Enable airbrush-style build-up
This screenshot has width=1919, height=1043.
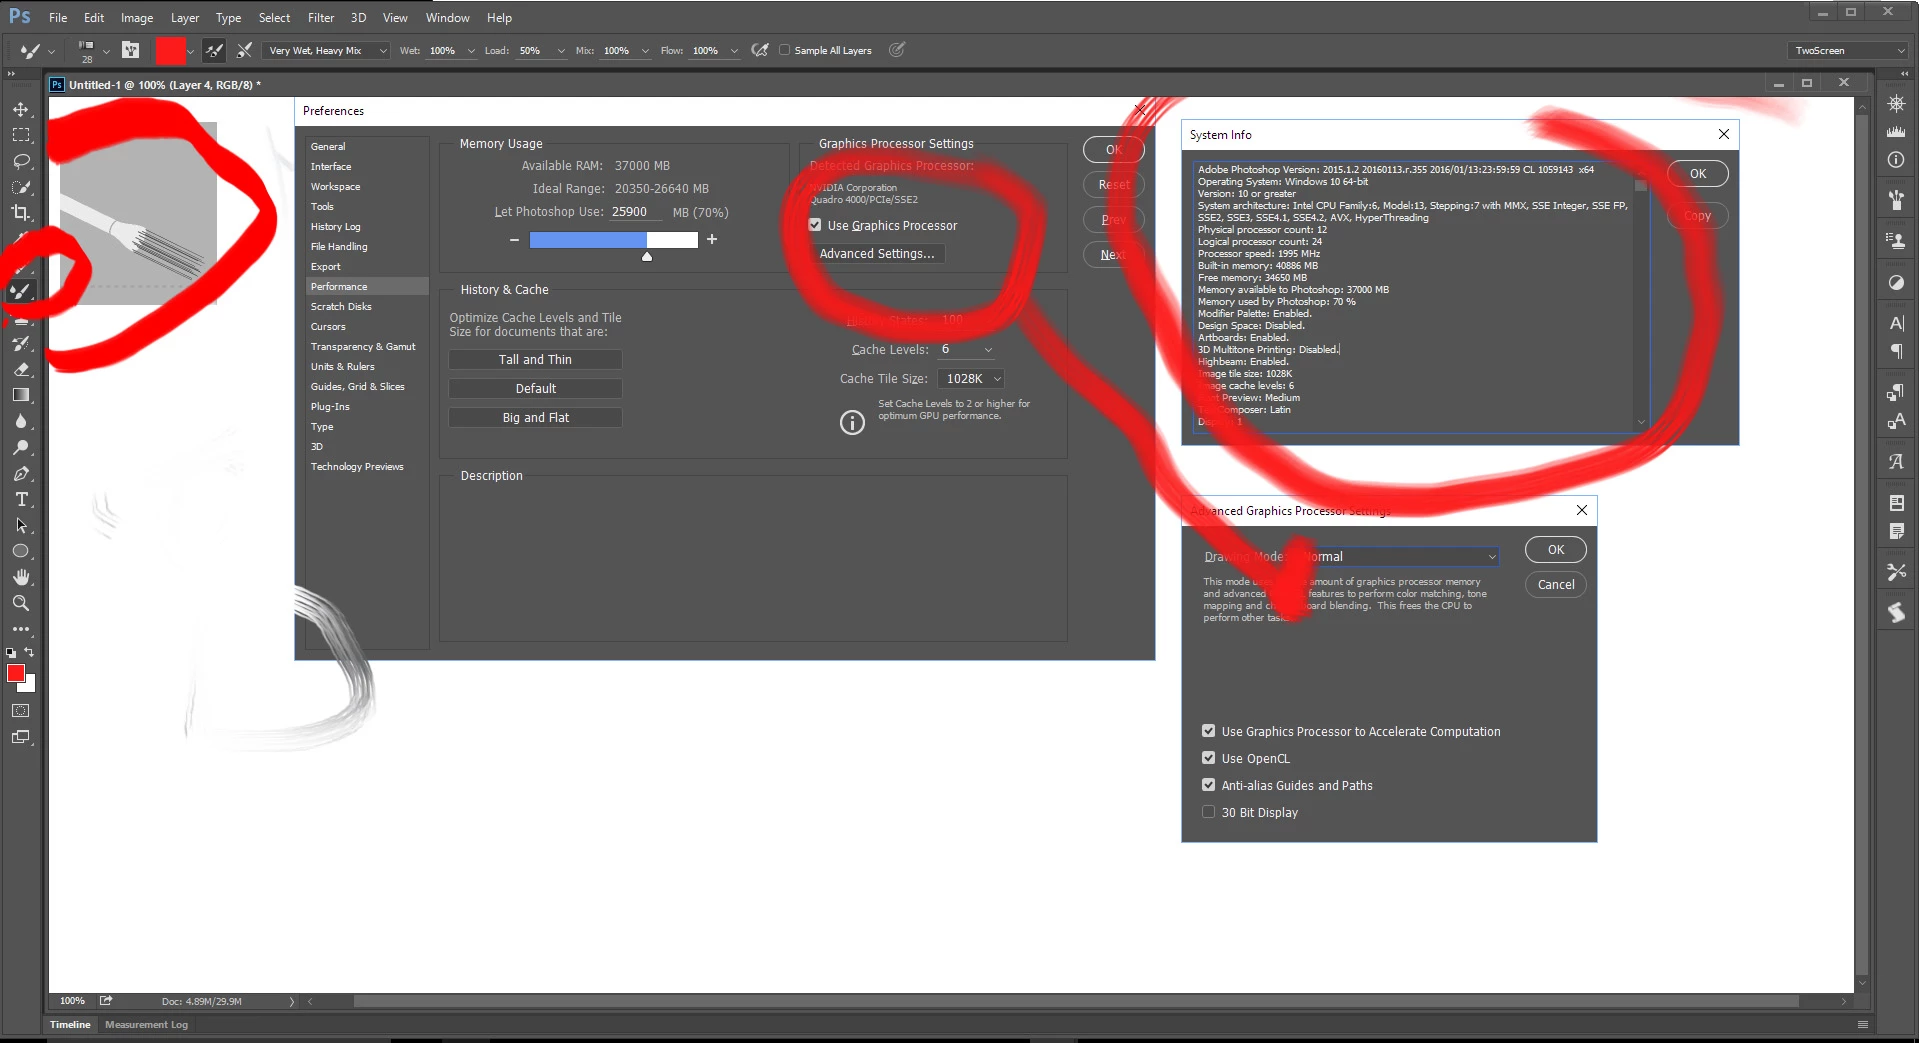(x=760, y=50)
